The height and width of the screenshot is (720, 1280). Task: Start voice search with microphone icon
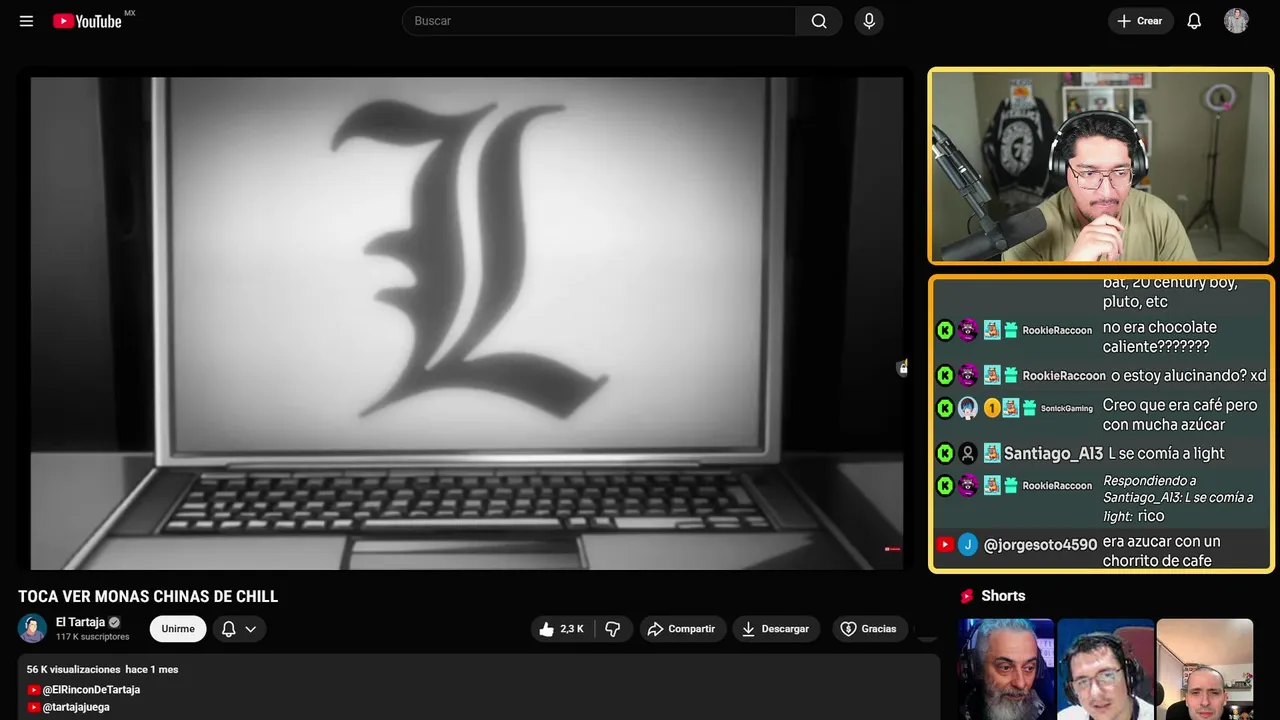pos(869,21)
